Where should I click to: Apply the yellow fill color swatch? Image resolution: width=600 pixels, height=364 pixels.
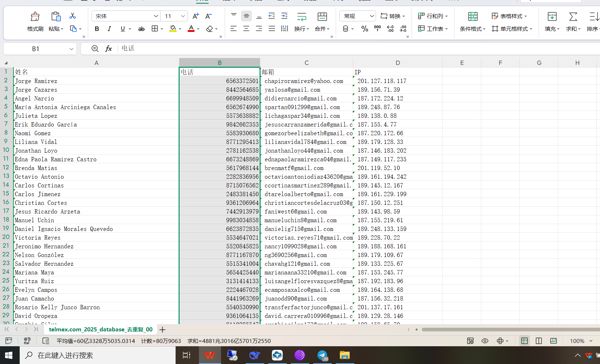click(x=173, y=29)
